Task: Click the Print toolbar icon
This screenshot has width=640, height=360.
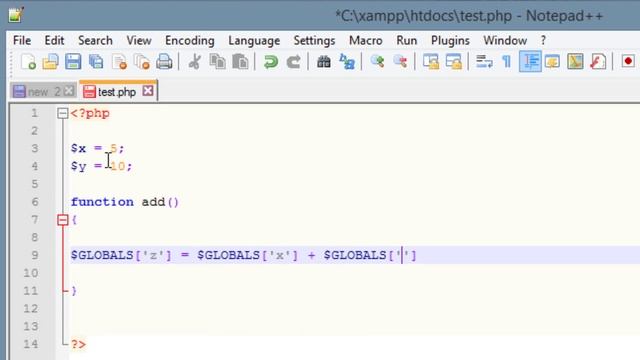Action: click(164, 62)
